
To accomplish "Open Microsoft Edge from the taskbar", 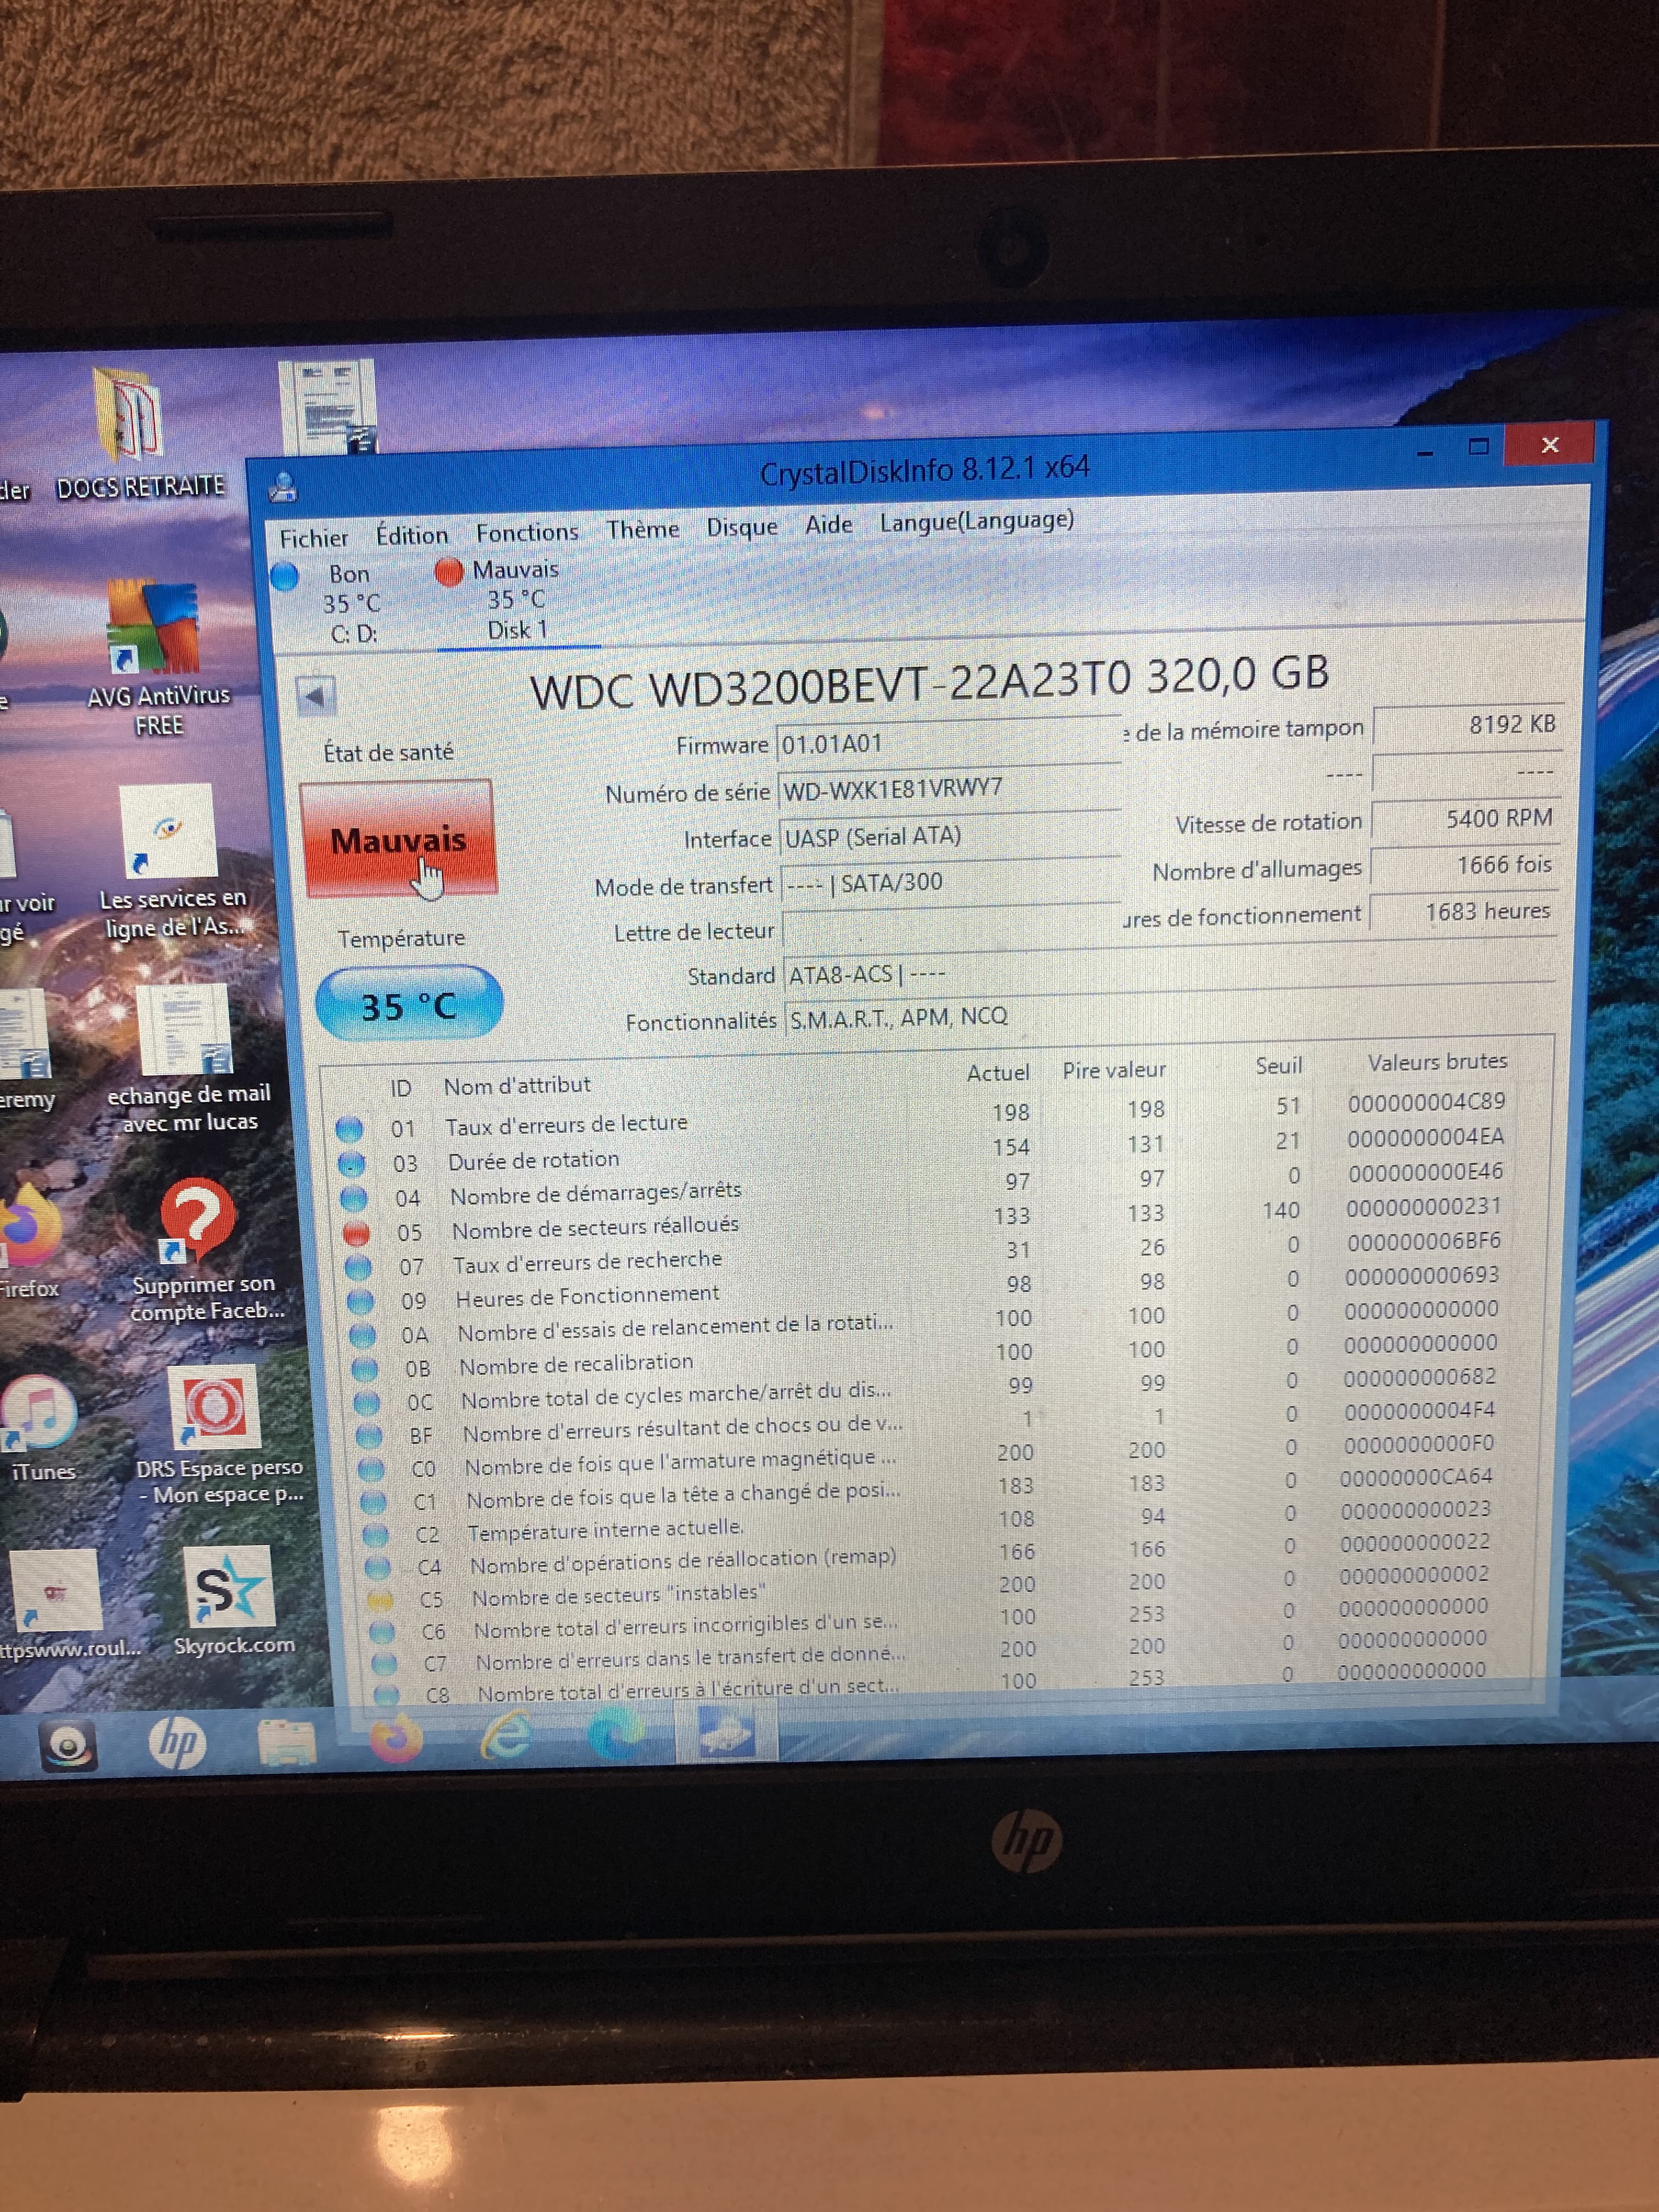I will pos(615,1734).
